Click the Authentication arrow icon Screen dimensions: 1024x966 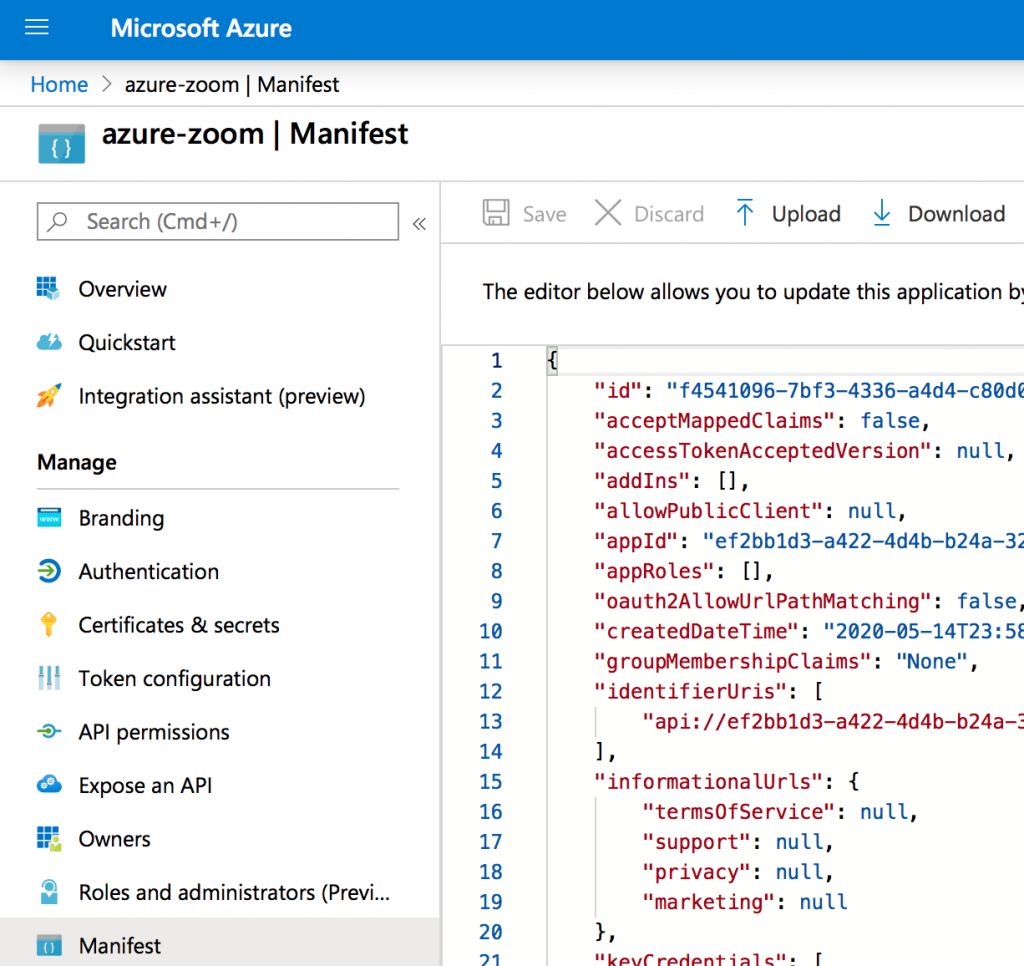point(49,571)
